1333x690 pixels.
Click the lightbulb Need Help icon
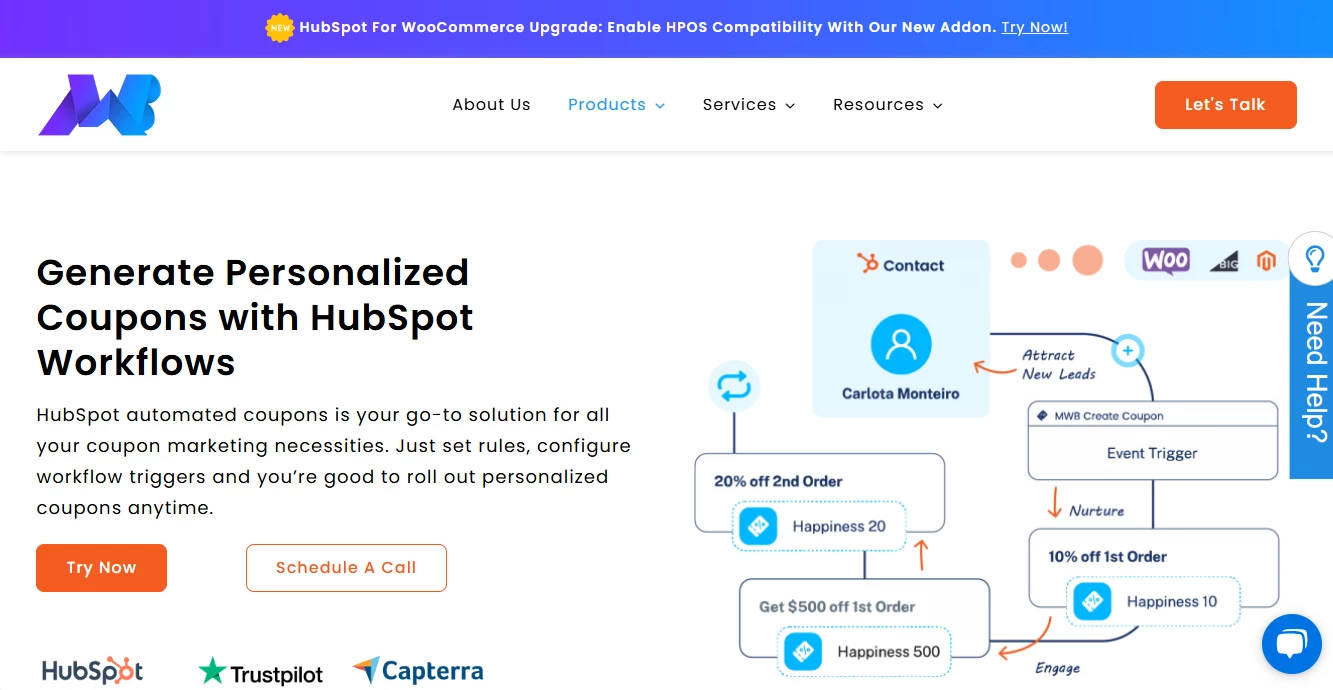(1314, 259)
